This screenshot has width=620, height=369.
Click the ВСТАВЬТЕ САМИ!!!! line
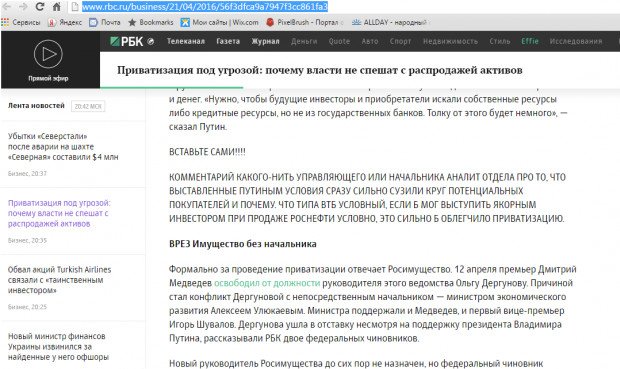pos(207,152)
